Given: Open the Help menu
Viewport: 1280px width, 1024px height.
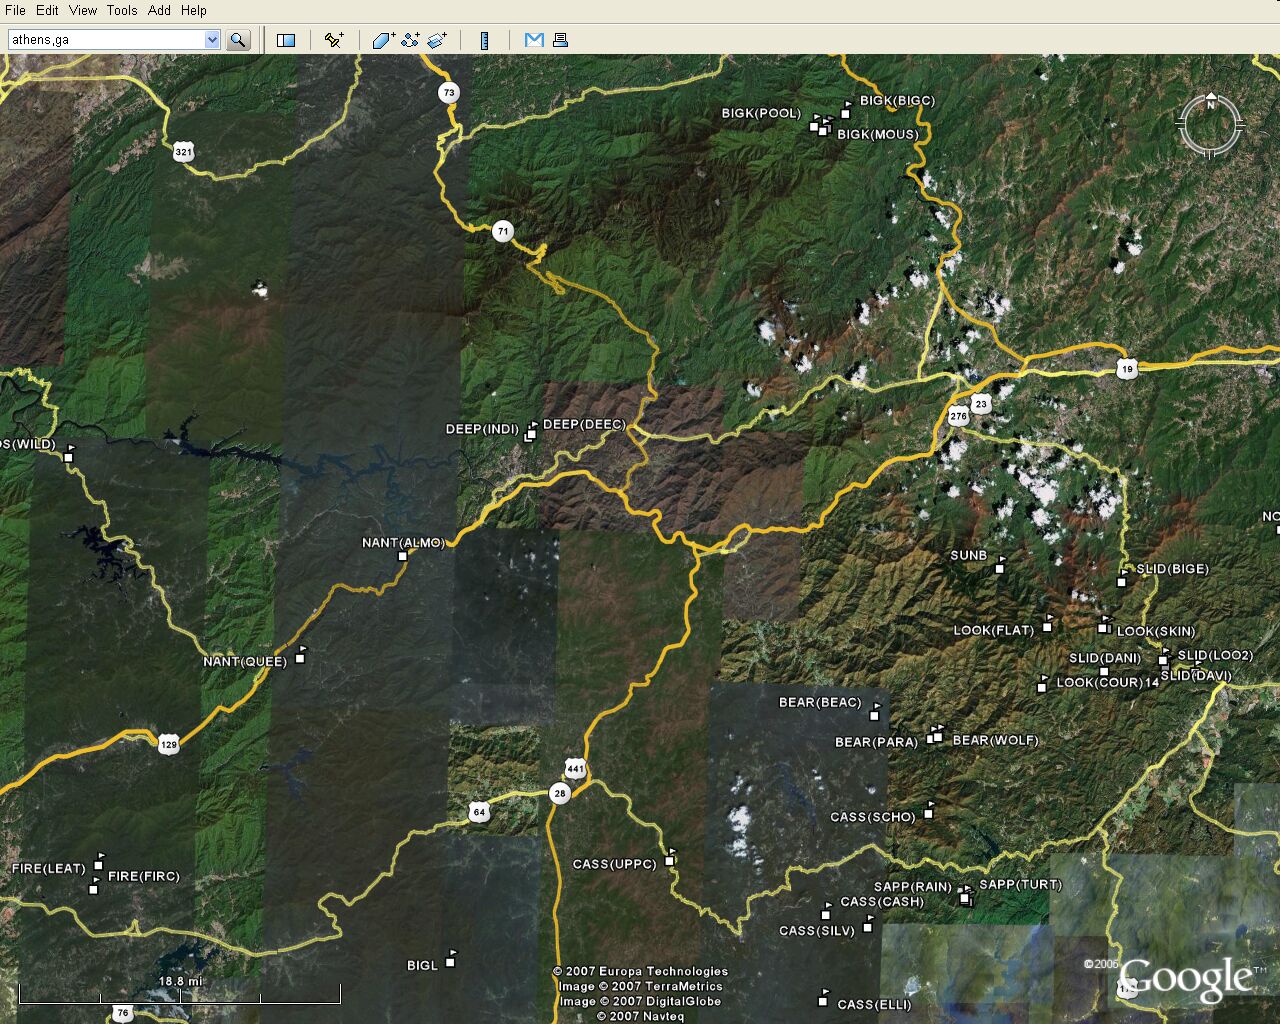Looking at the screenshot, I should click(193, 10).
